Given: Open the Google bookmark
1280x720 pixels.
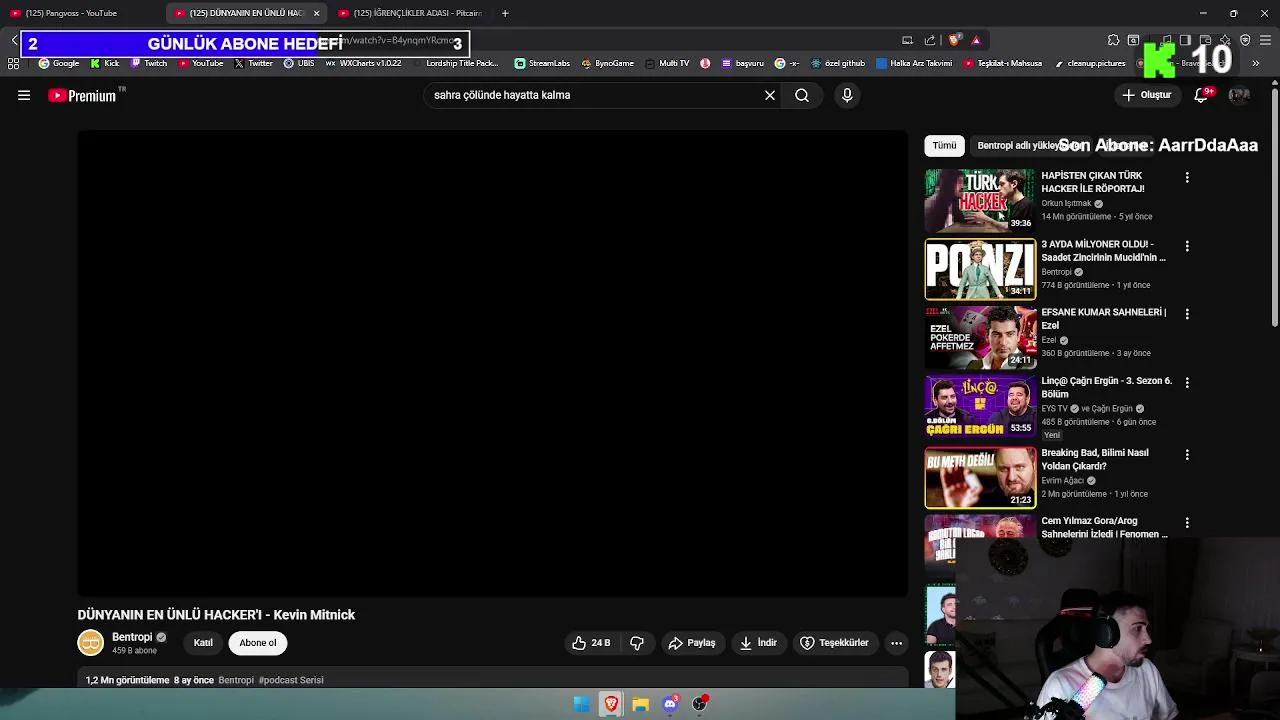Looking at the screenshot, I should coord(59,63).
